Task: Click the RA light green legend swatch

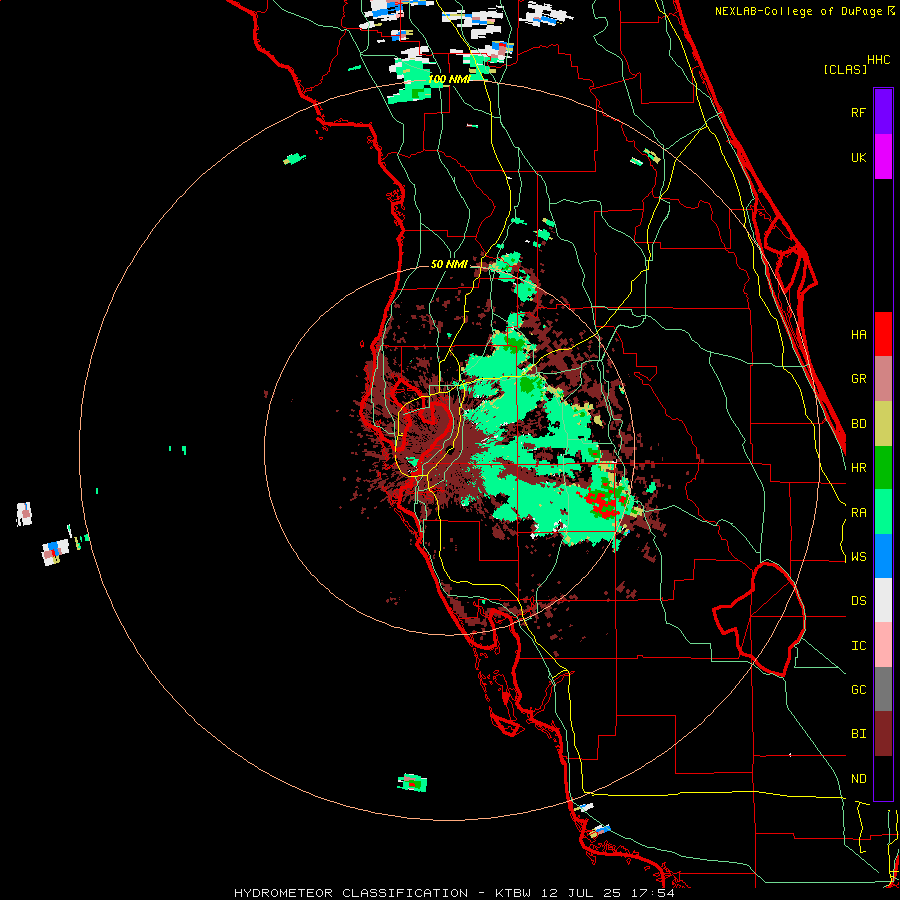Action: 883,512
